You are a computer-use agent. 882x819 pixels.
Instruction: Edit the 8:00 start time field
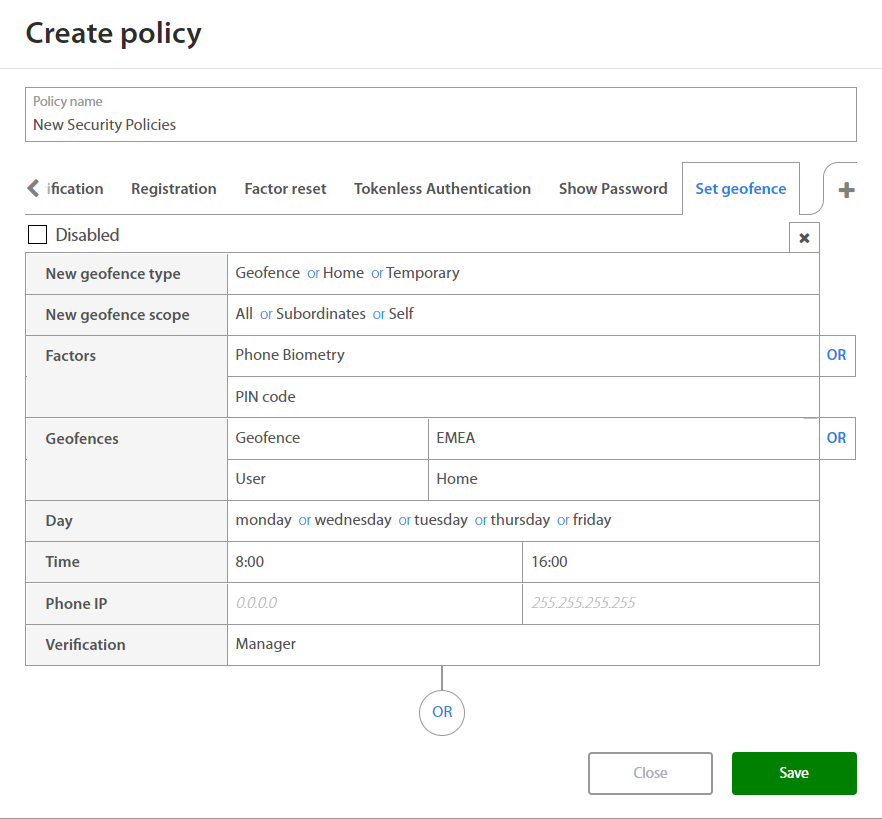[374, 562]
